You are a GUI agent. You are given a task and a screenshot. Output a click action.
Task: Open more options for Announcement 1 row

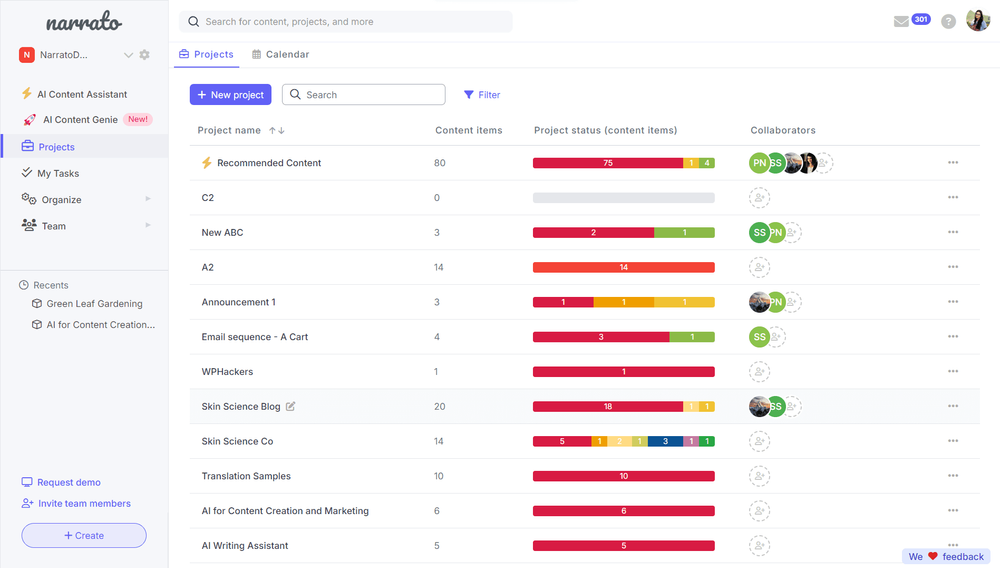click(x=953, y=302)
